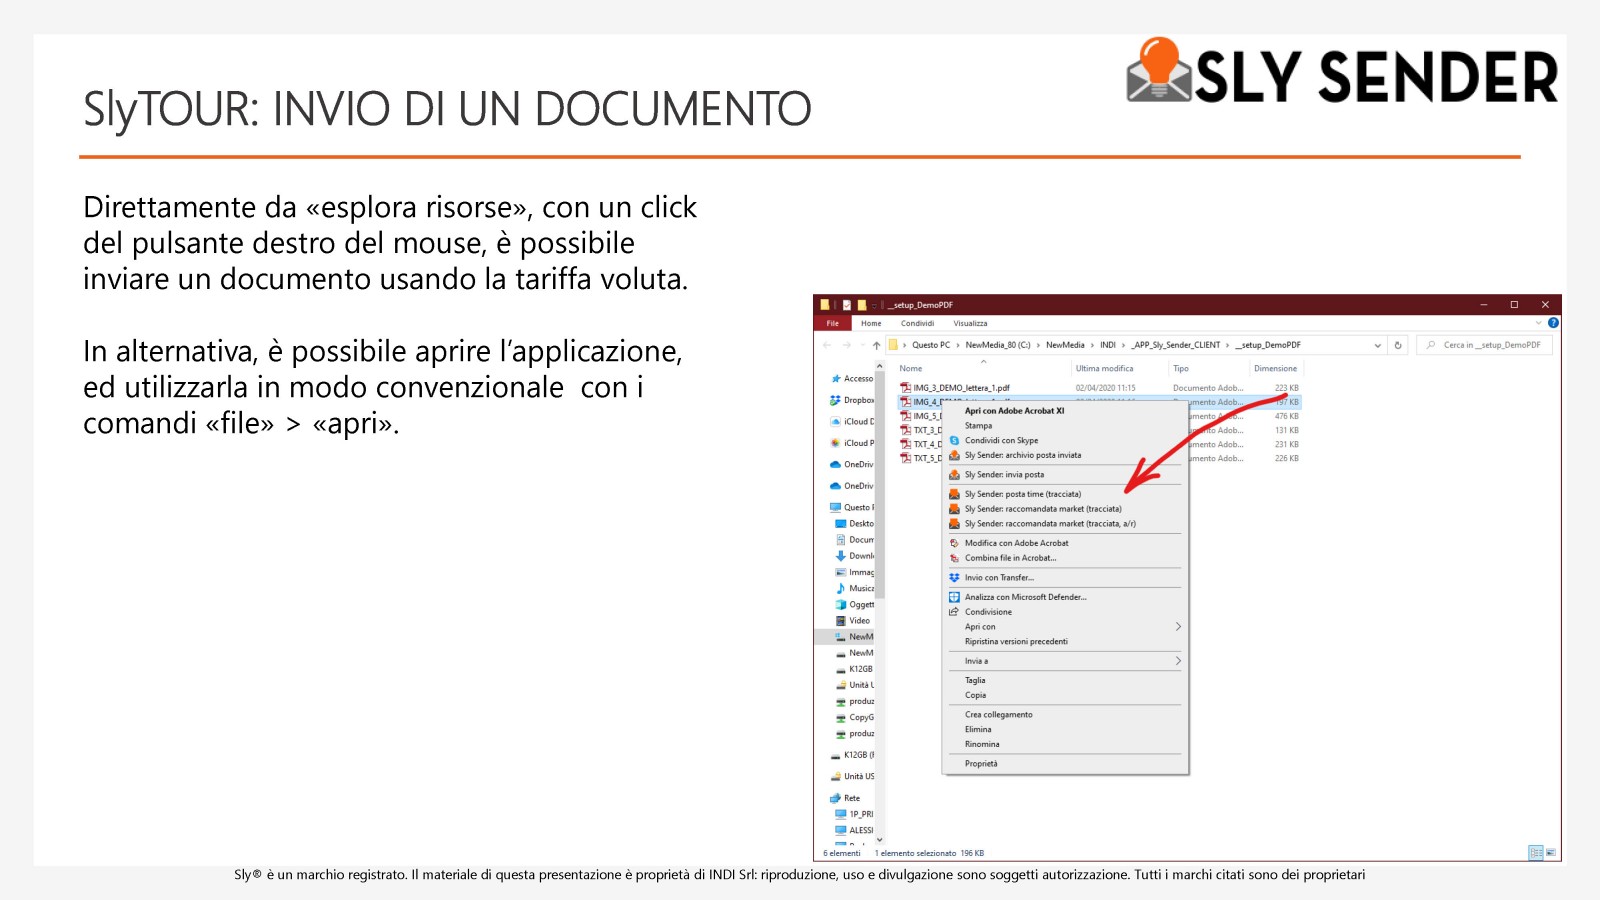The image size is (1600, 900).
Task: Switch to details view icon in status bar
Action: pos(1536,853)
